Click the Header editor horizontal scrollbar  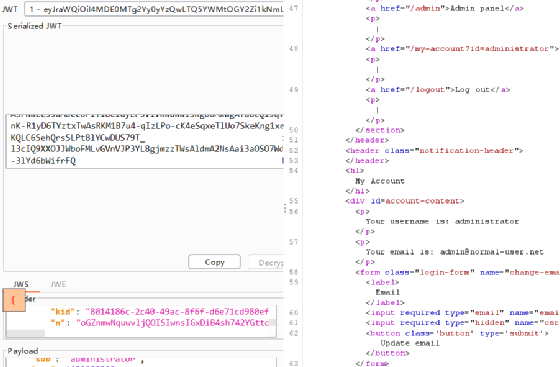26,333
